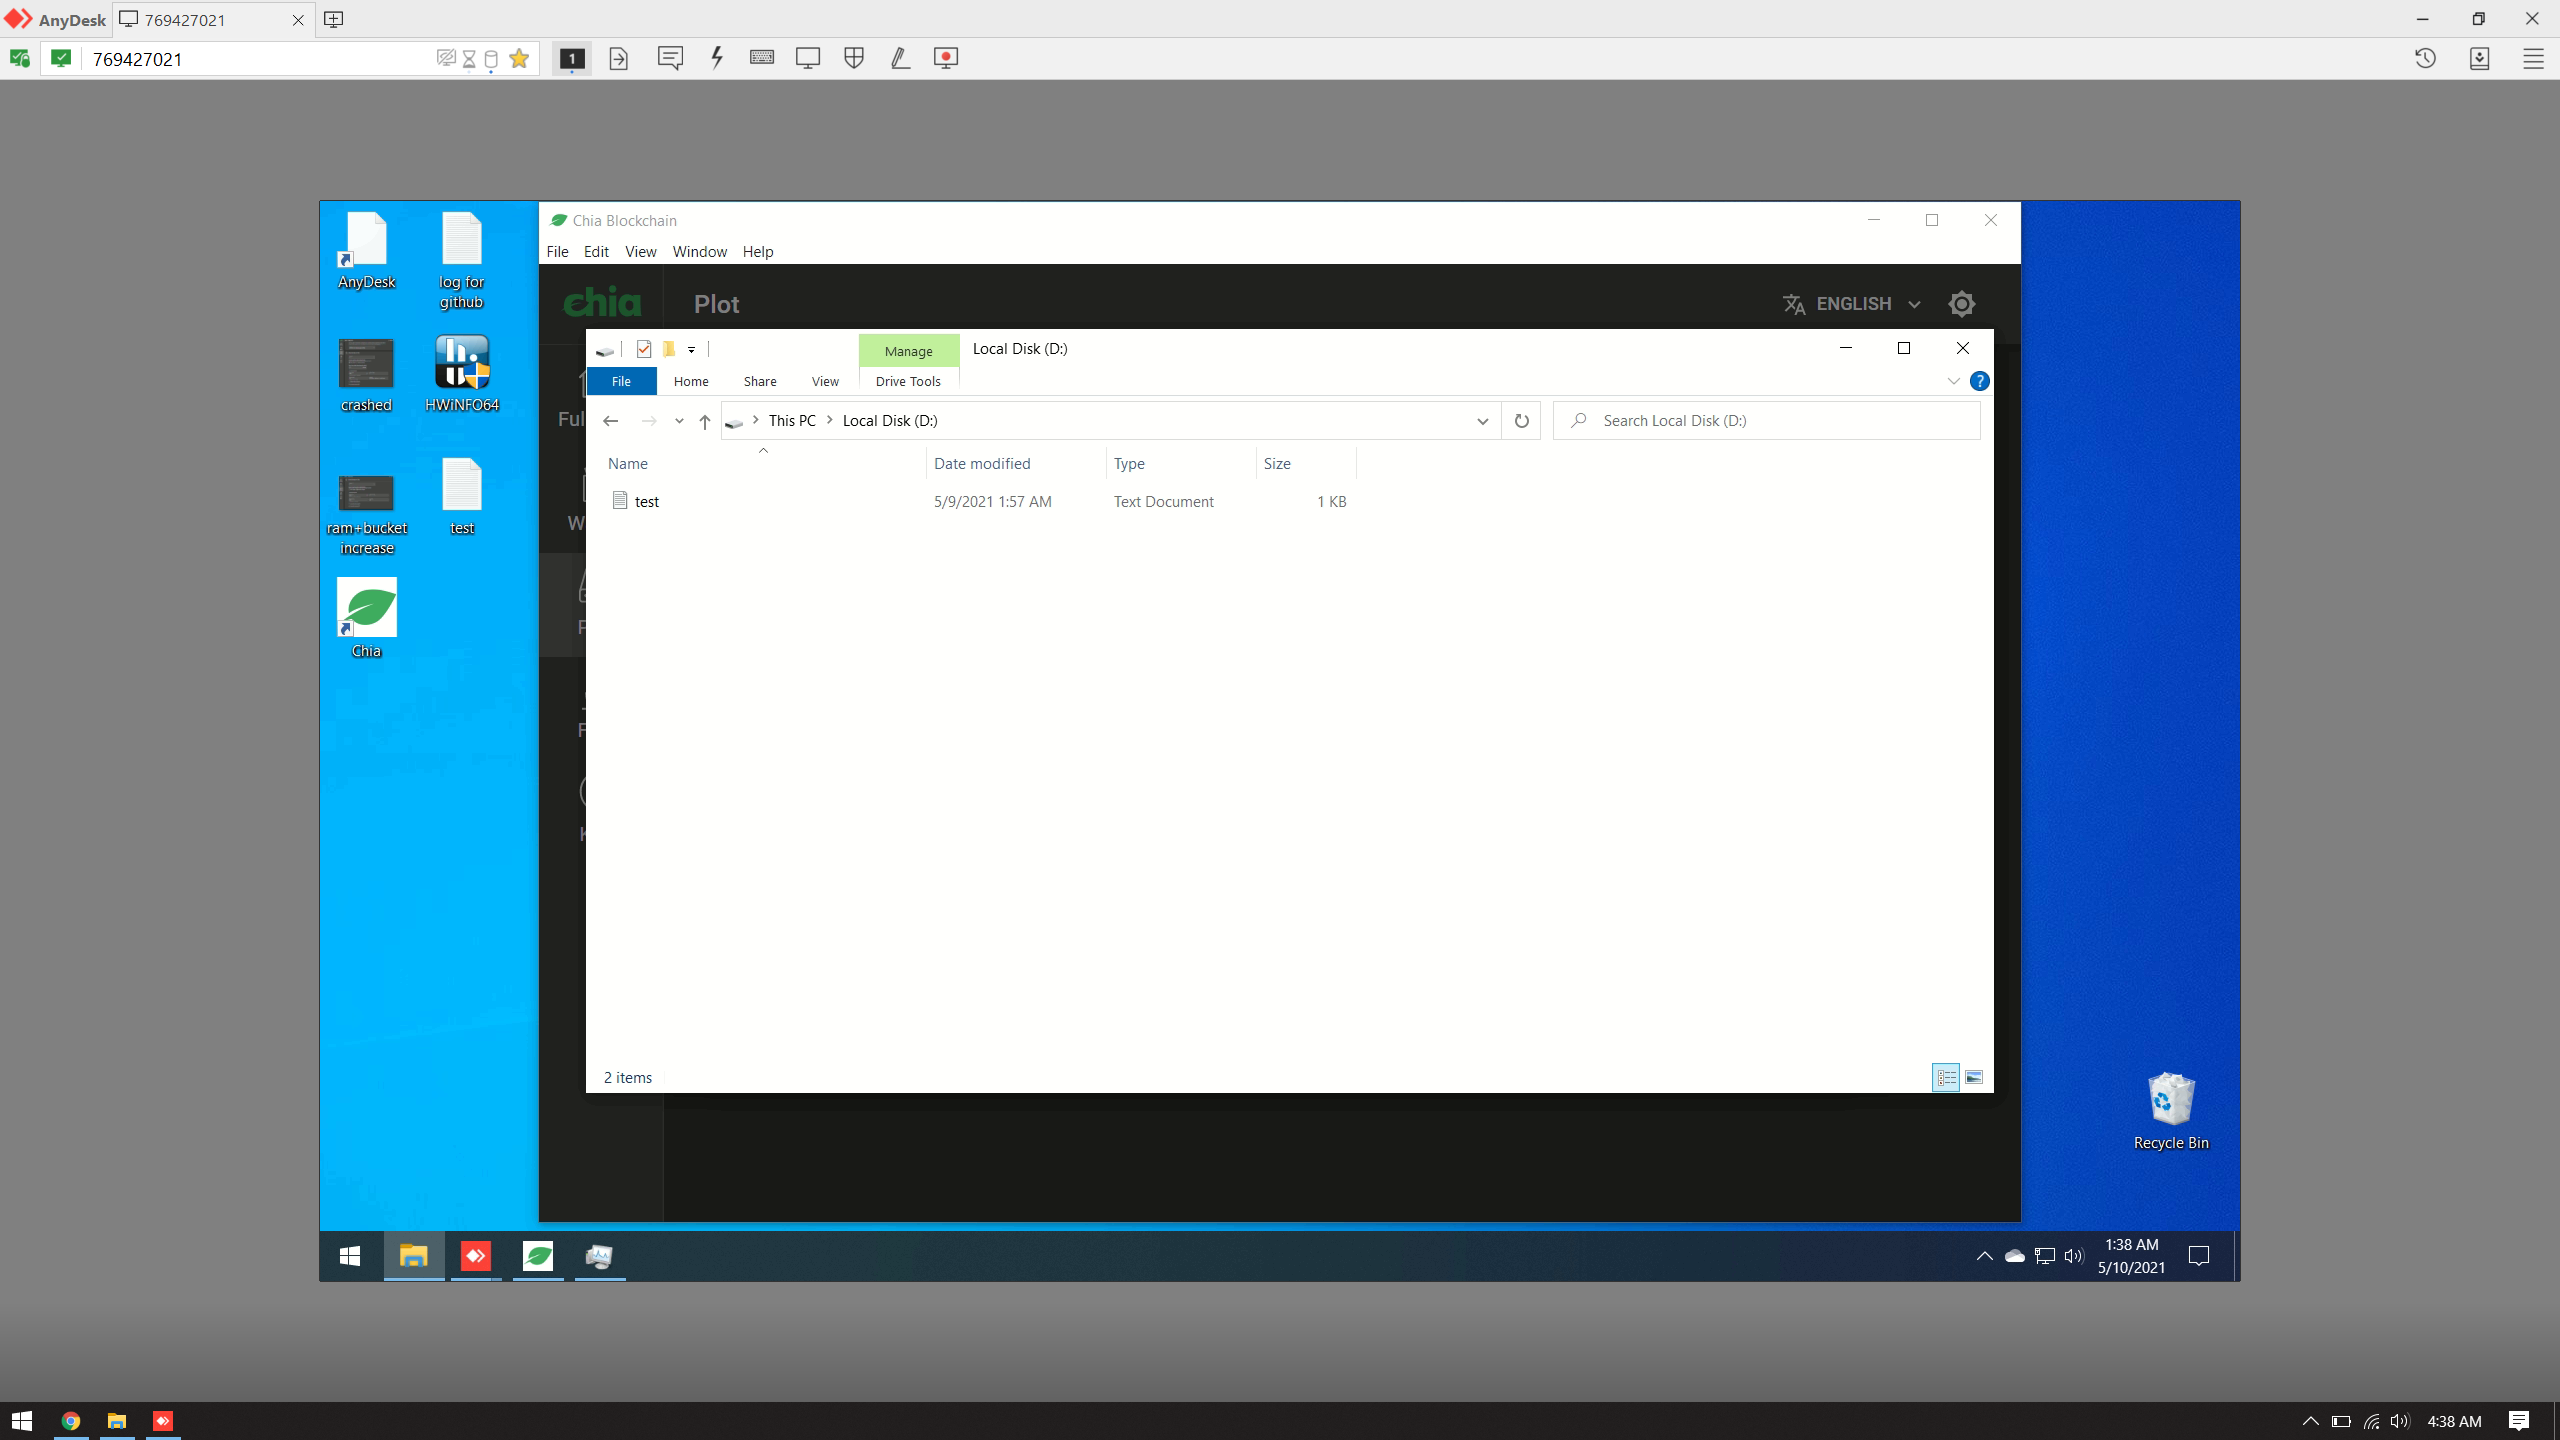This screenshot has height=1440, width=2560.
Task: Open AnyDesk keyboard settings icon
Action: coord(762,58)
